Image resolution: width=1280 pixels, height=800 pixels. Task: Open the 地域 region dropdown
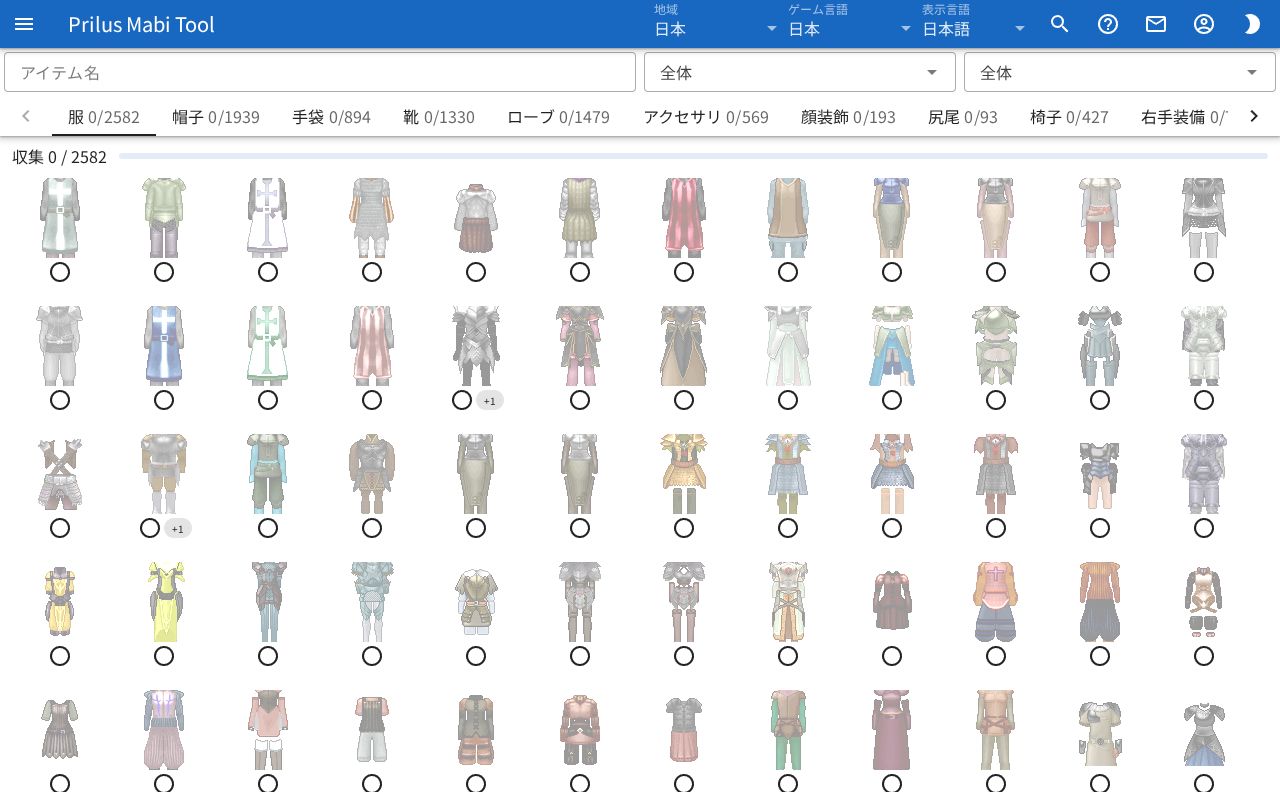(x=716, y=24)
